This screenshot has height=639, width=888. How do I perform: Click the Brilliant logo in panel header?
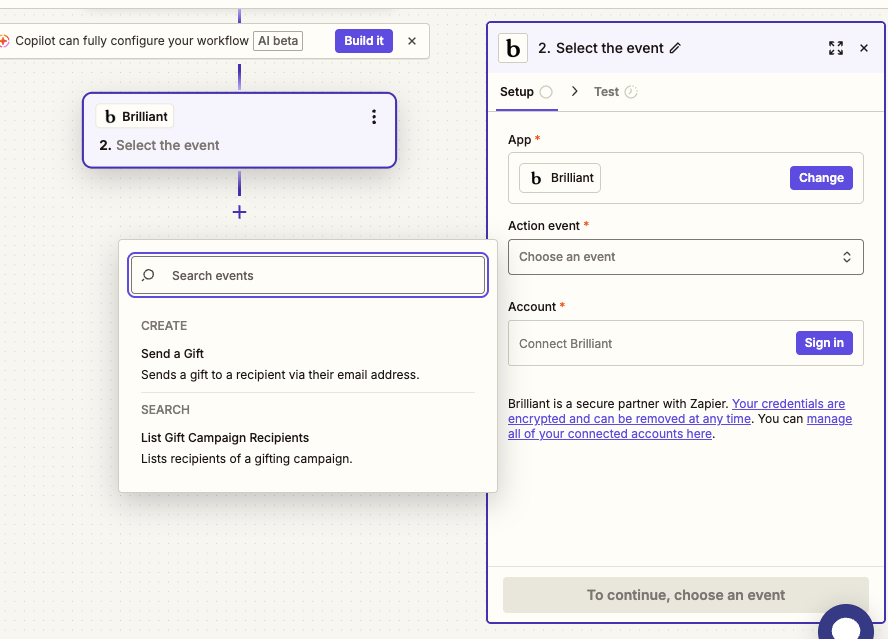tap(513, 48)
